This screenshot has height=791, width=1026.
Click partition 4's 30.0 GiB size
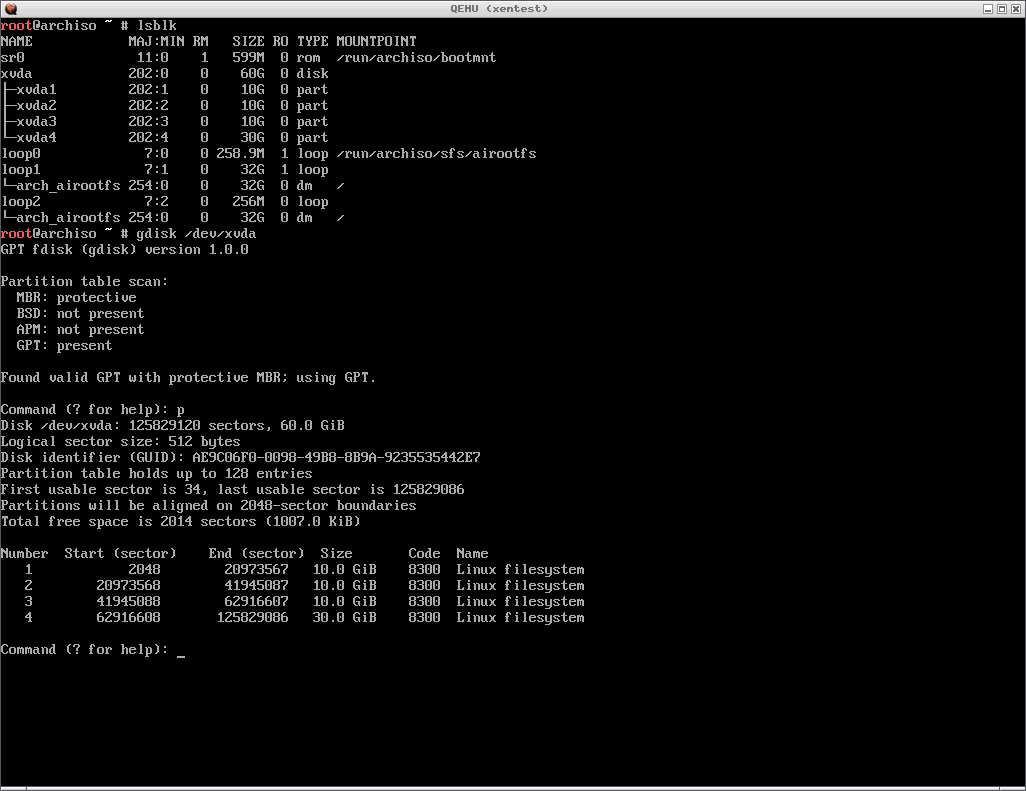point(344,618)
